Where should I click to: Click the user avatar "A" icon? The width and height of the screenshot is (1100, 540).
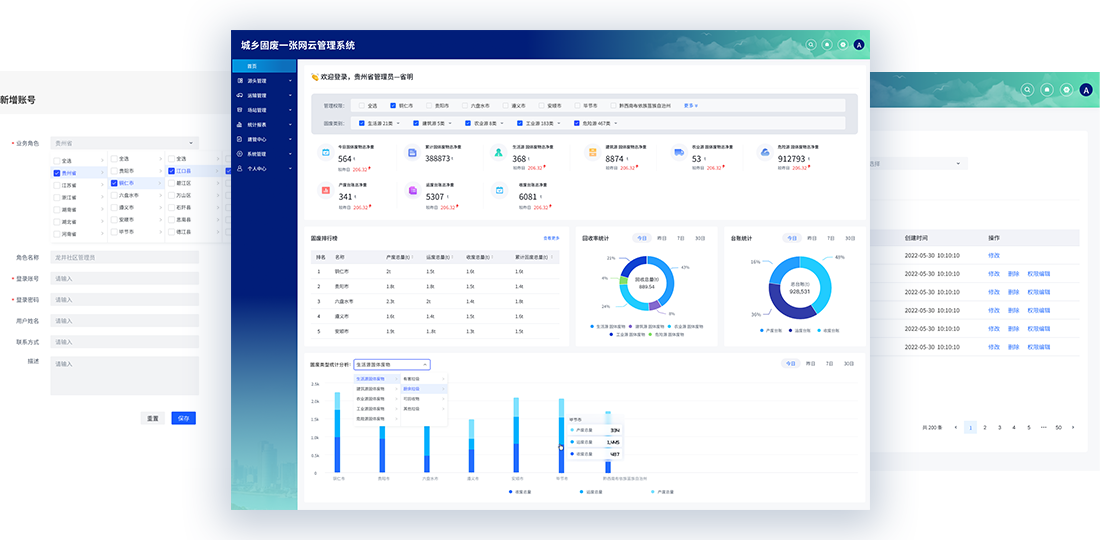click(x=859, y=45)
